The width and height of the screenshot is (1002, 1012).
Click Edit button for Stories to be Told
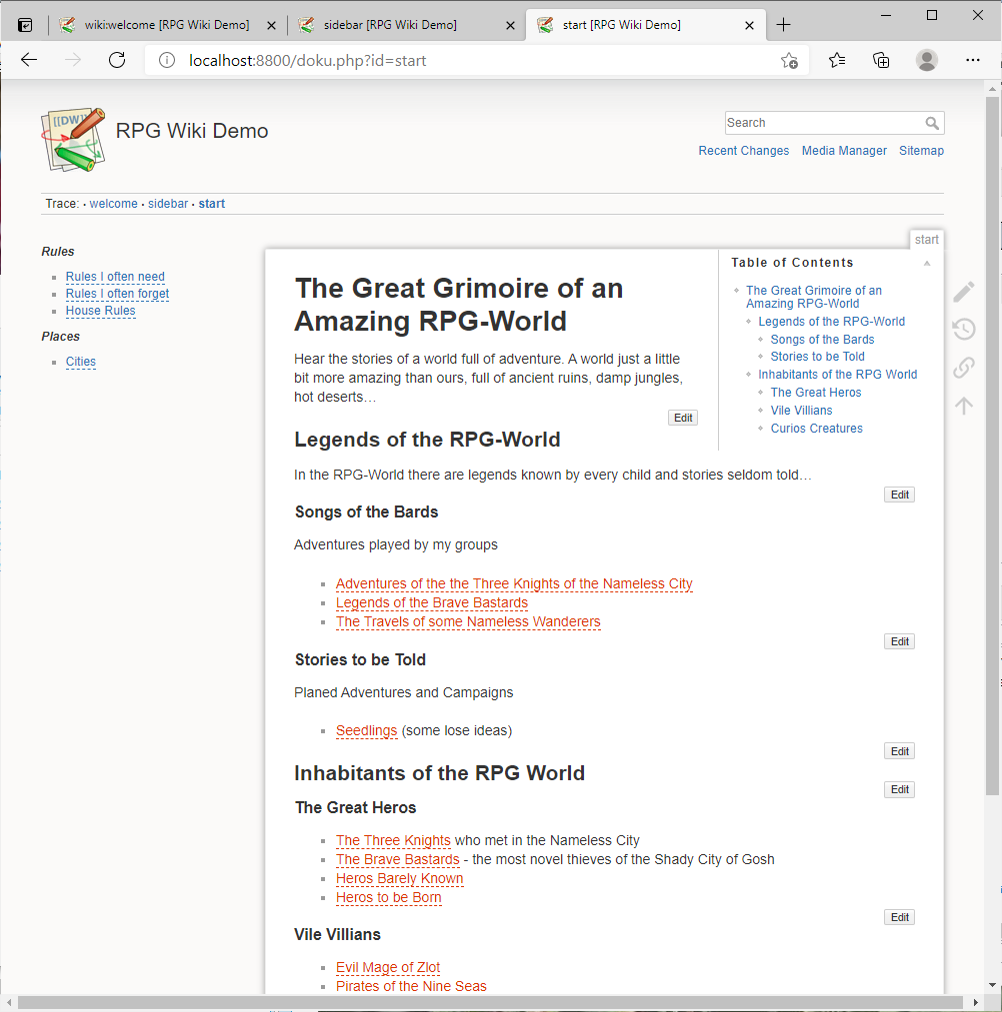pos(899,751)
